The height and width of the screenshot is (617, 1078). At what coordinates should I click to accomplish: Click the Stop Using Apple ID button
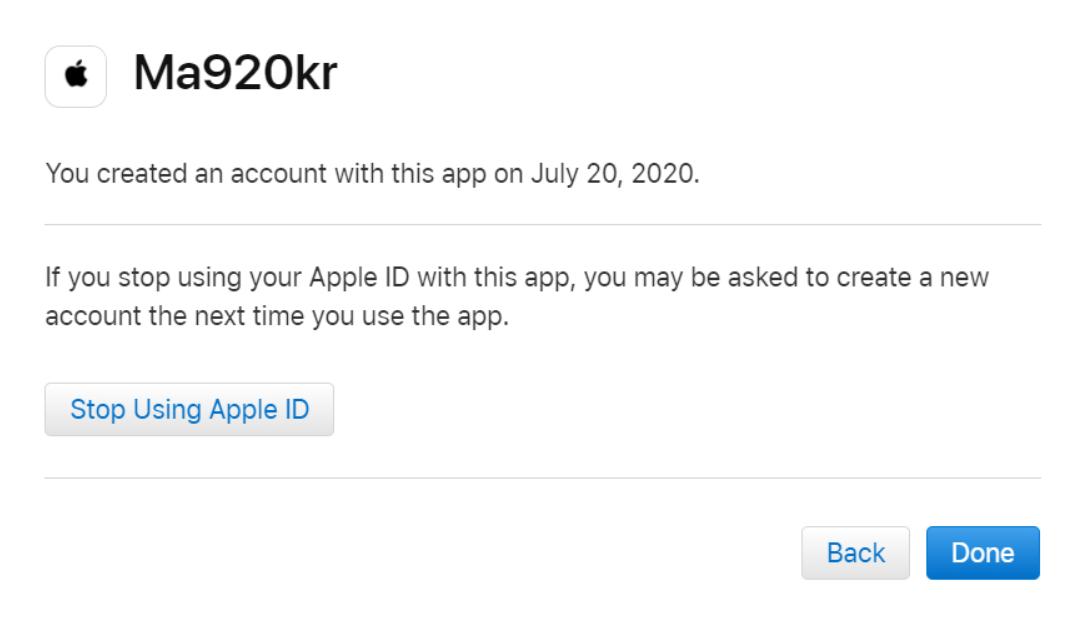coord(189,409)
